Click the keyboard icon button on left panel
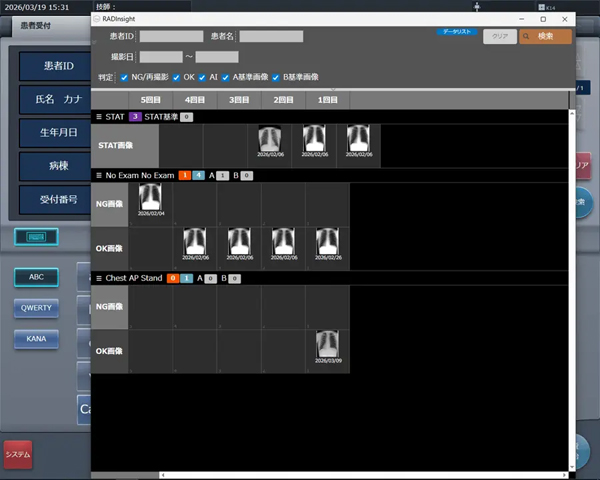 [x=36, y=237]
